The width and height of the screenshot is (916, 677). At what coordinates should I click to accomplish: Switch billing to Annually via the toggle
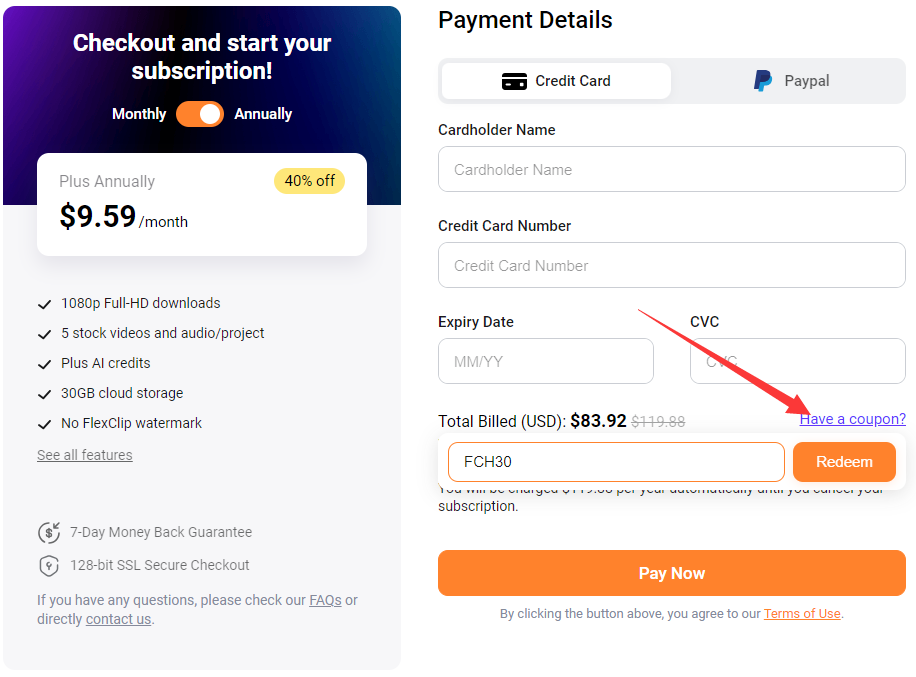(x=210, y=114)
